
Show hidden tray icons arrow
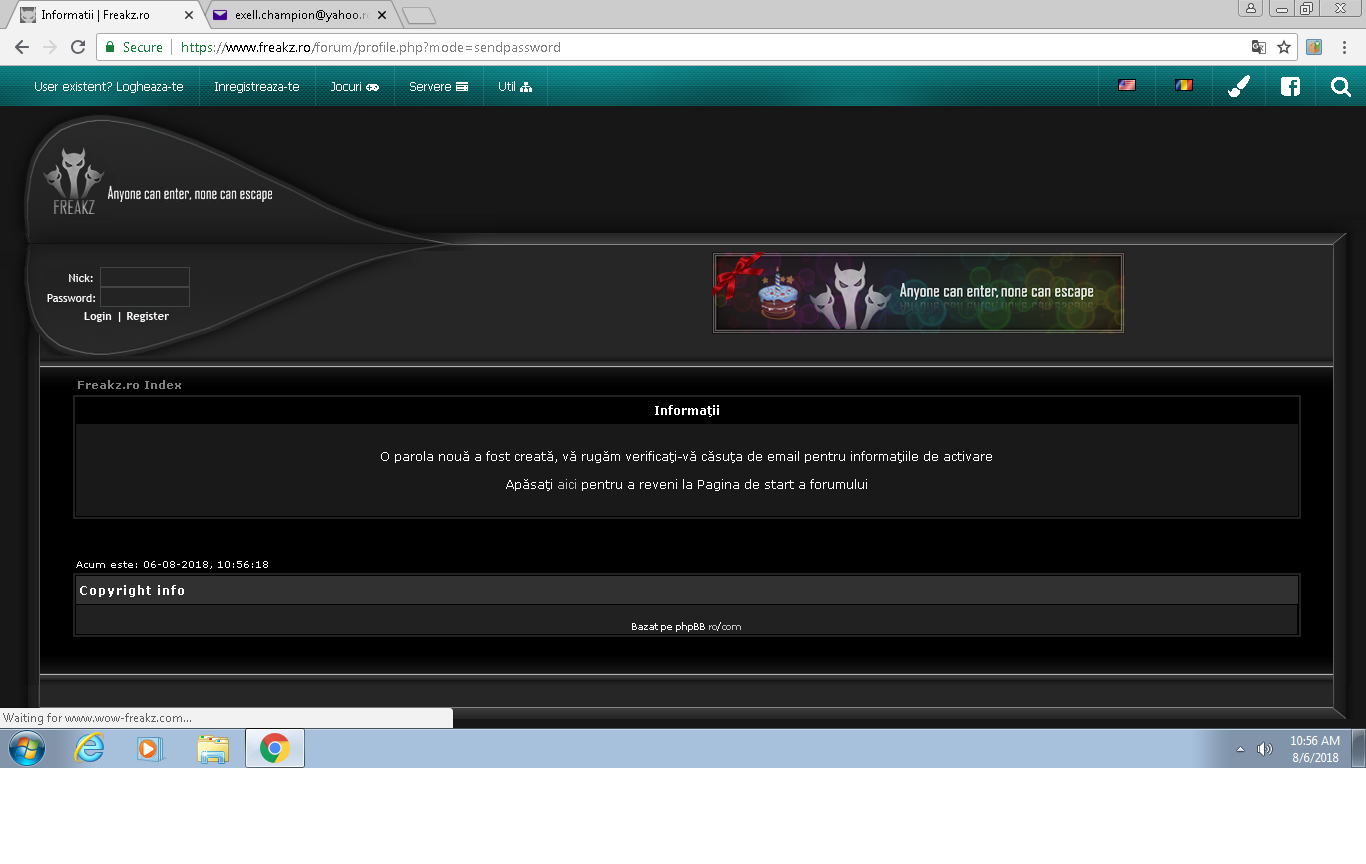(x=1241, y=749)
